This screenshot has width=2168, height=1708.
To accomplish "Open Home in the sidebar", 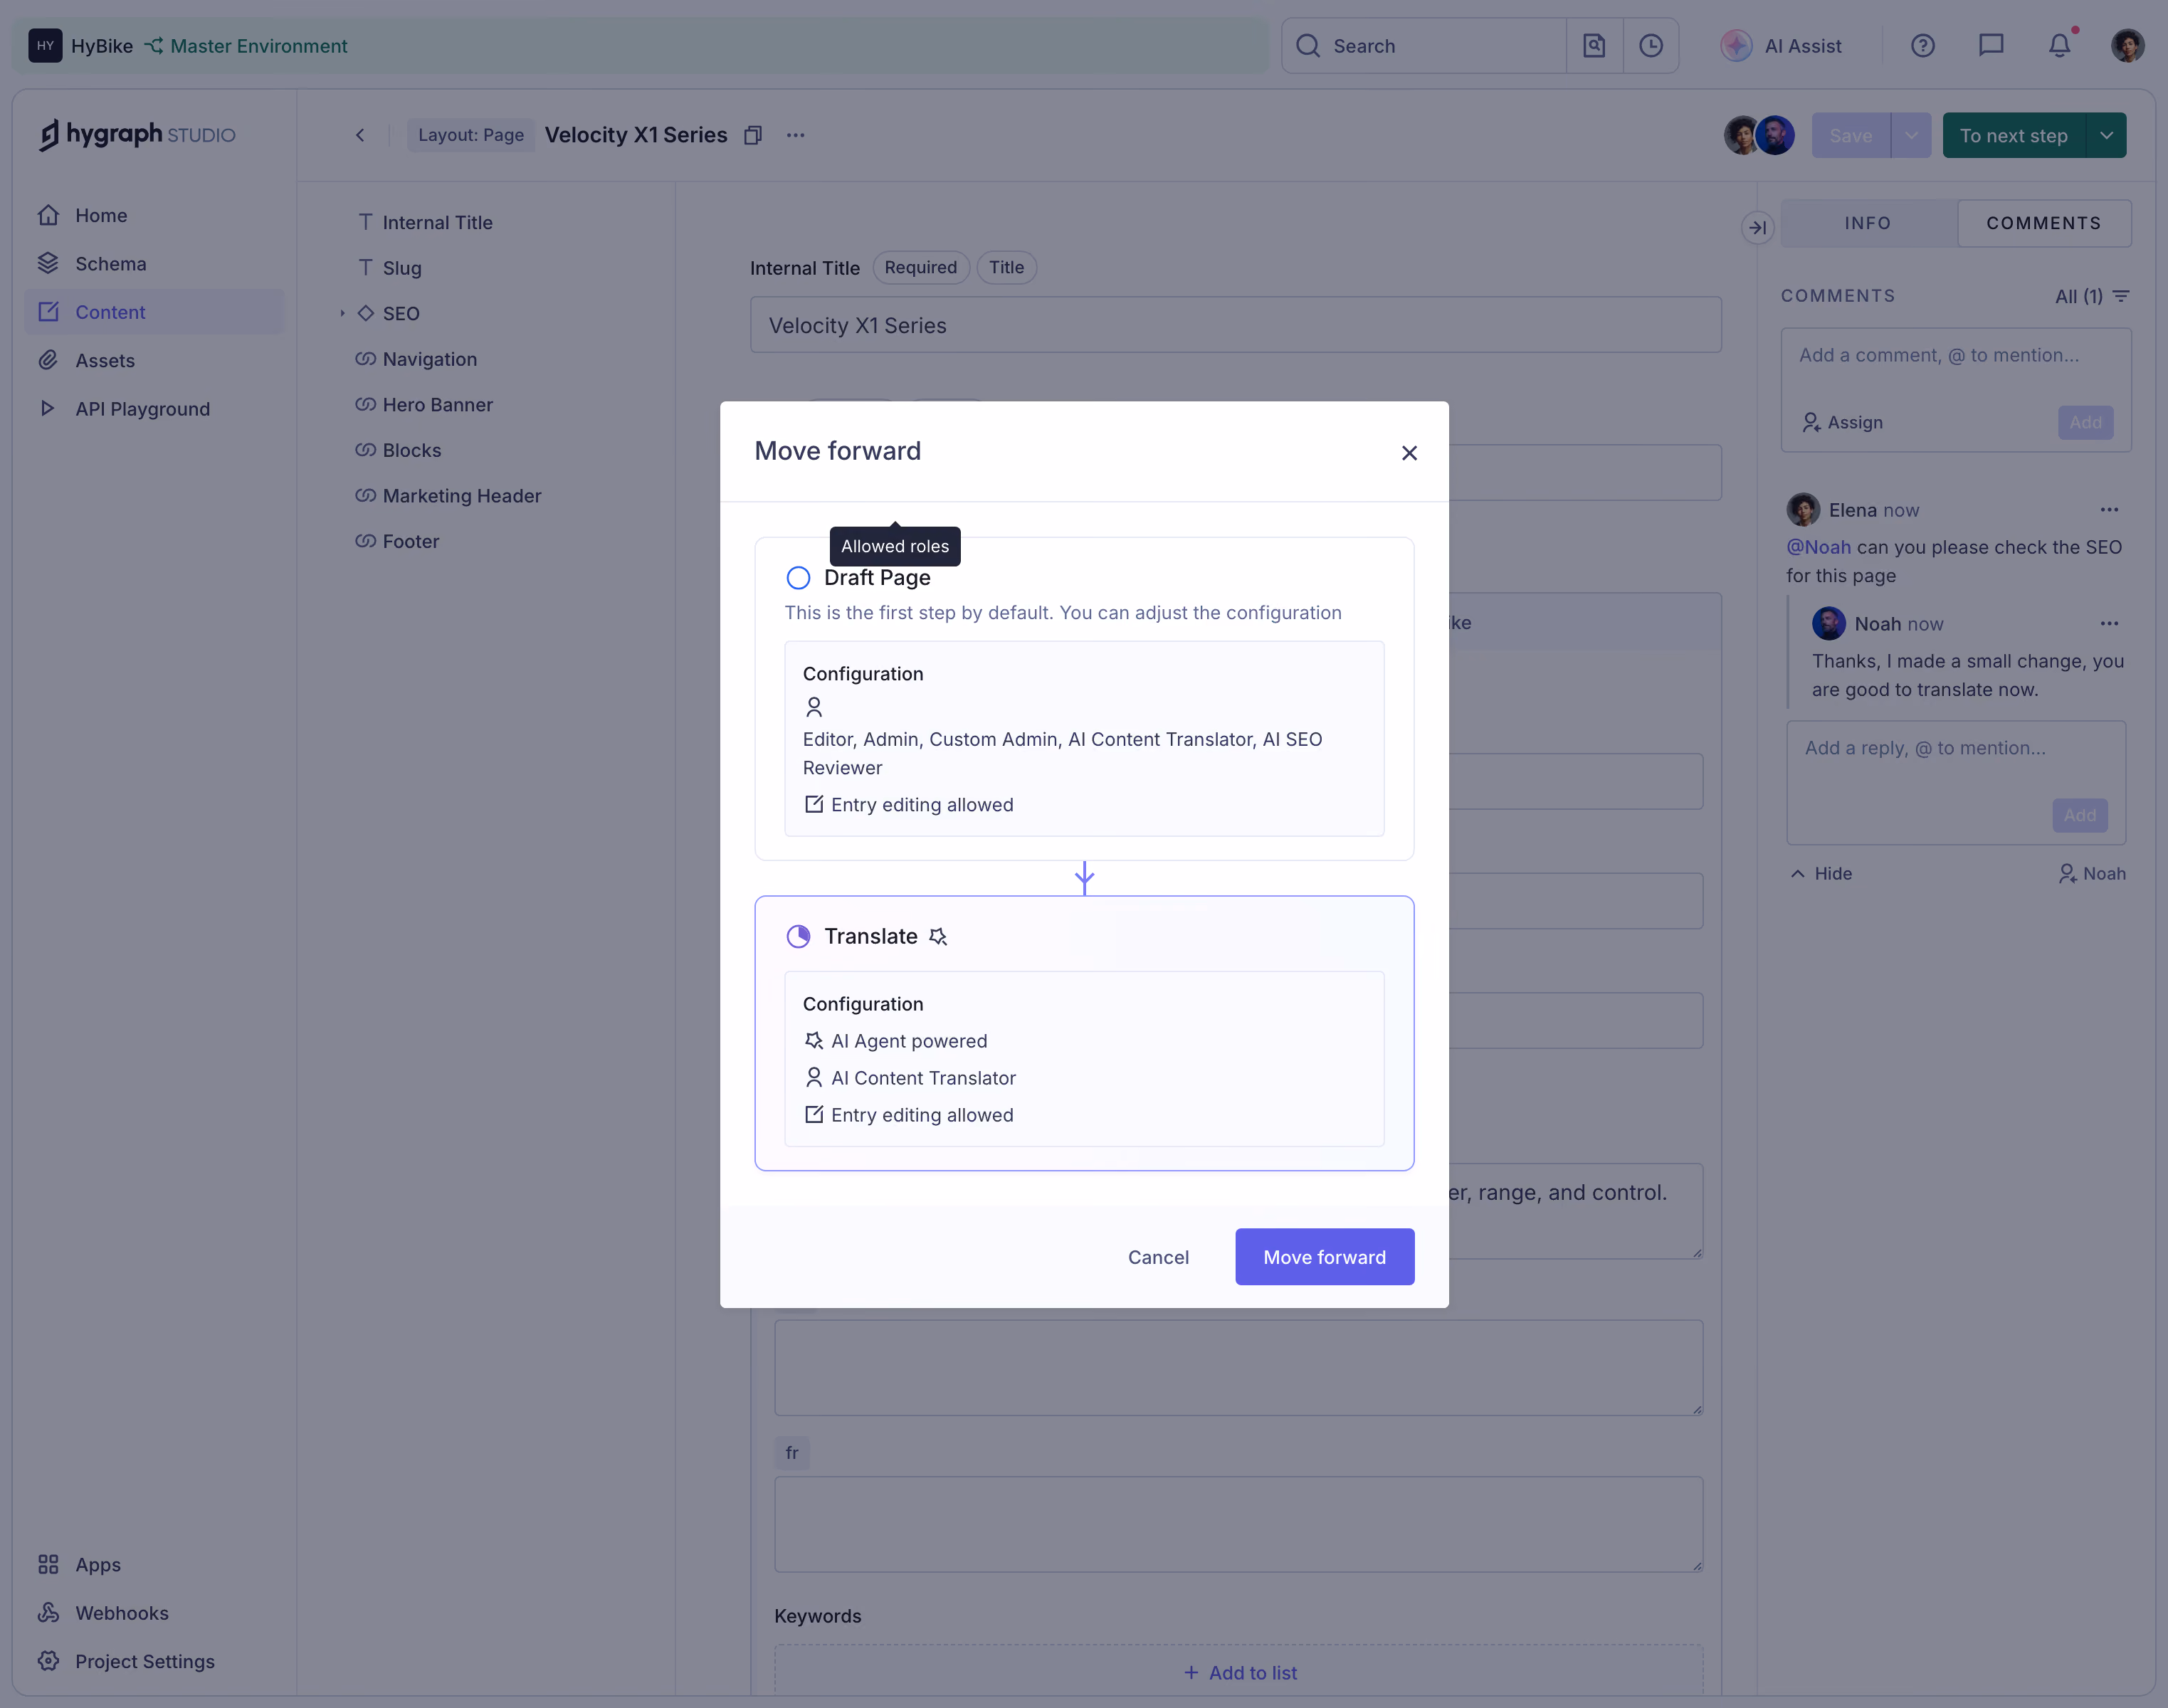I will pyautogui.click(x=154, y=215).
